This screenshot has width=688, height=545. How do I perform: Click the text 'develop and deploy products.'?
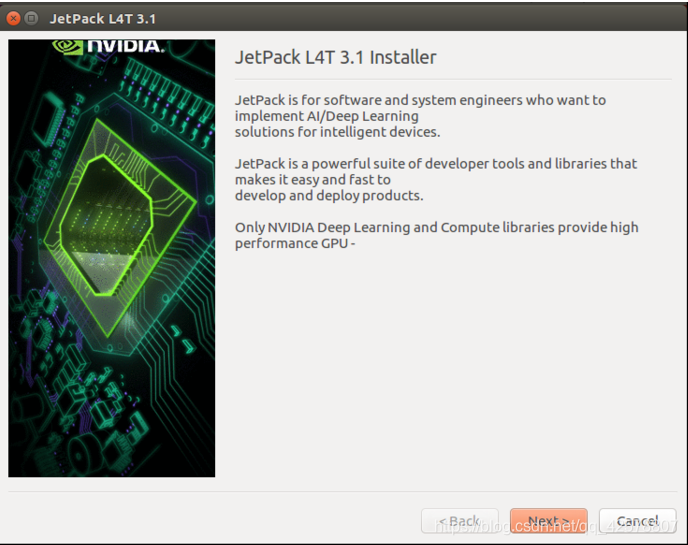pos(329,196)
